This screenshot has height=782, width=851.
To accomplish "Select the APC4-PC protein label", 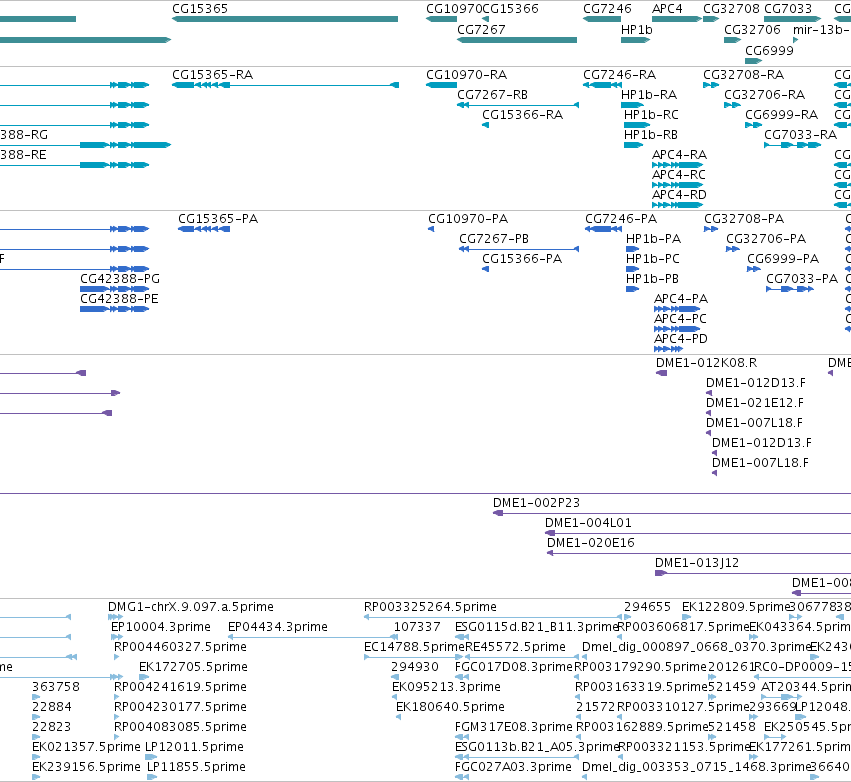I will (x=681, y=319).
